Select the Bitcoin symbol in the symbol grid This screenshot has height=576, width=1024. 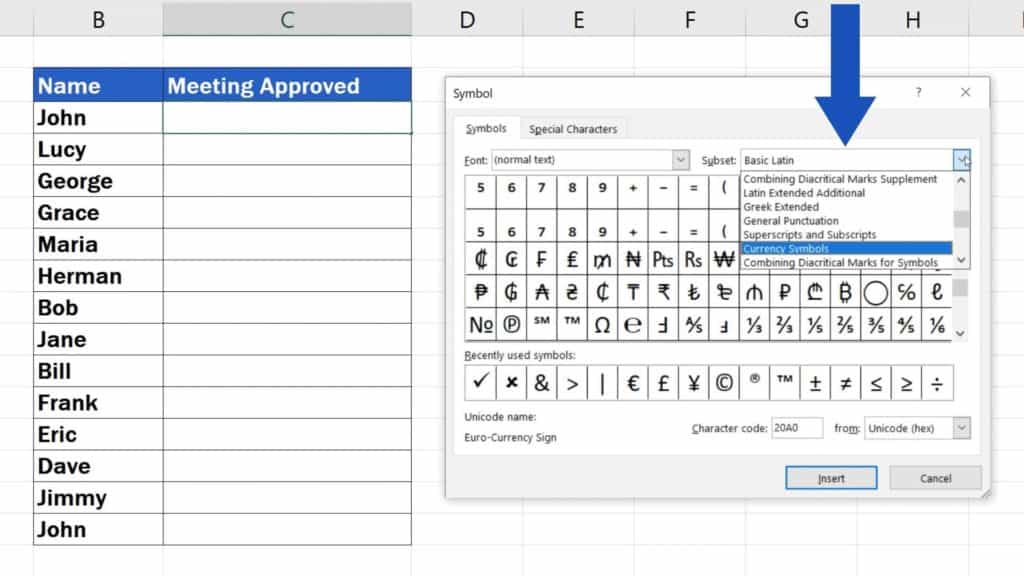844,291
